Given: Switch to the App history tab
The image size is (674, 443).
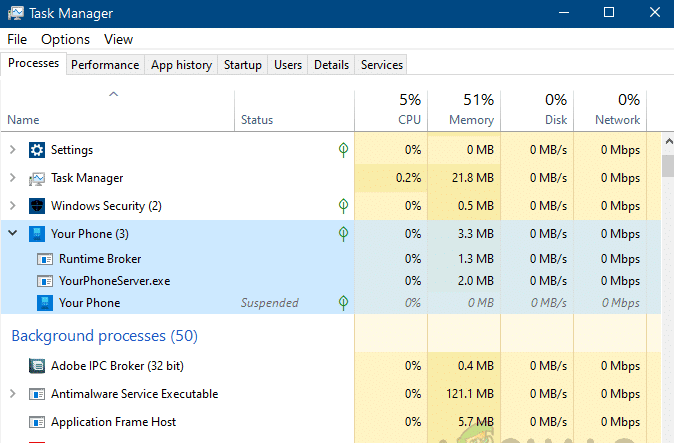Looking at the screenshot, I should coord(181,65).
